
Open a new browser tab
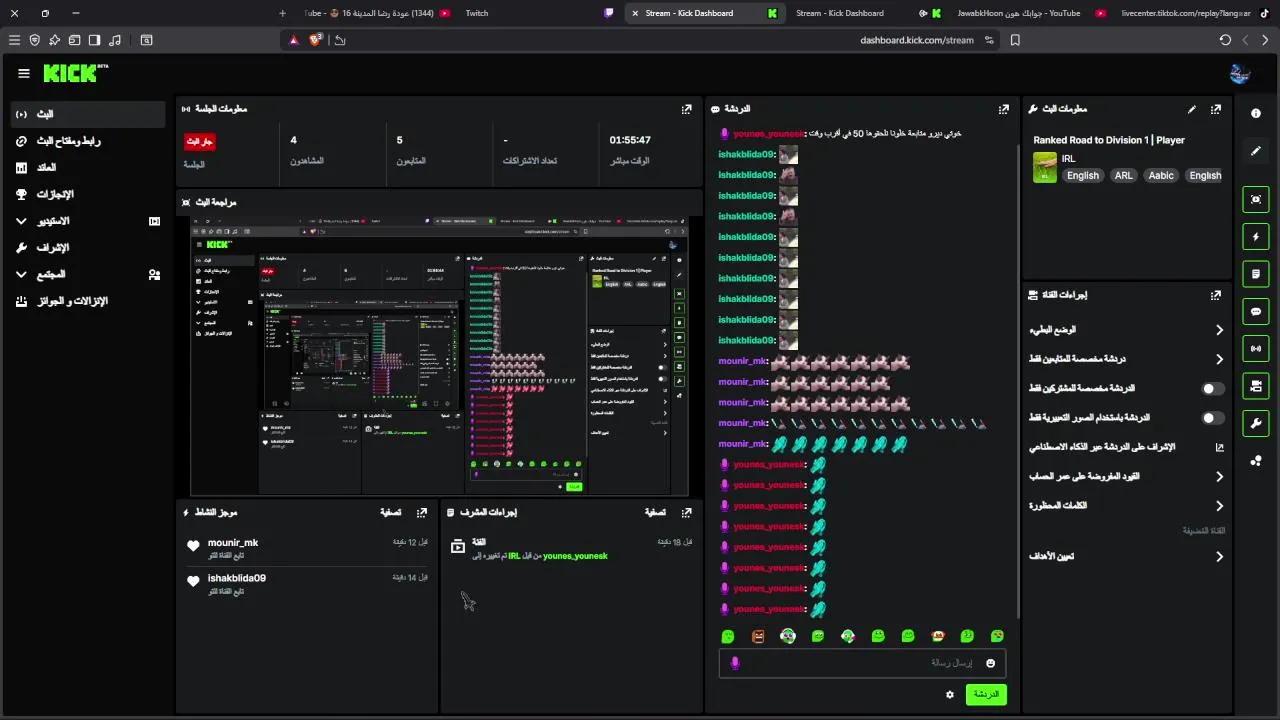coord(282,13)
